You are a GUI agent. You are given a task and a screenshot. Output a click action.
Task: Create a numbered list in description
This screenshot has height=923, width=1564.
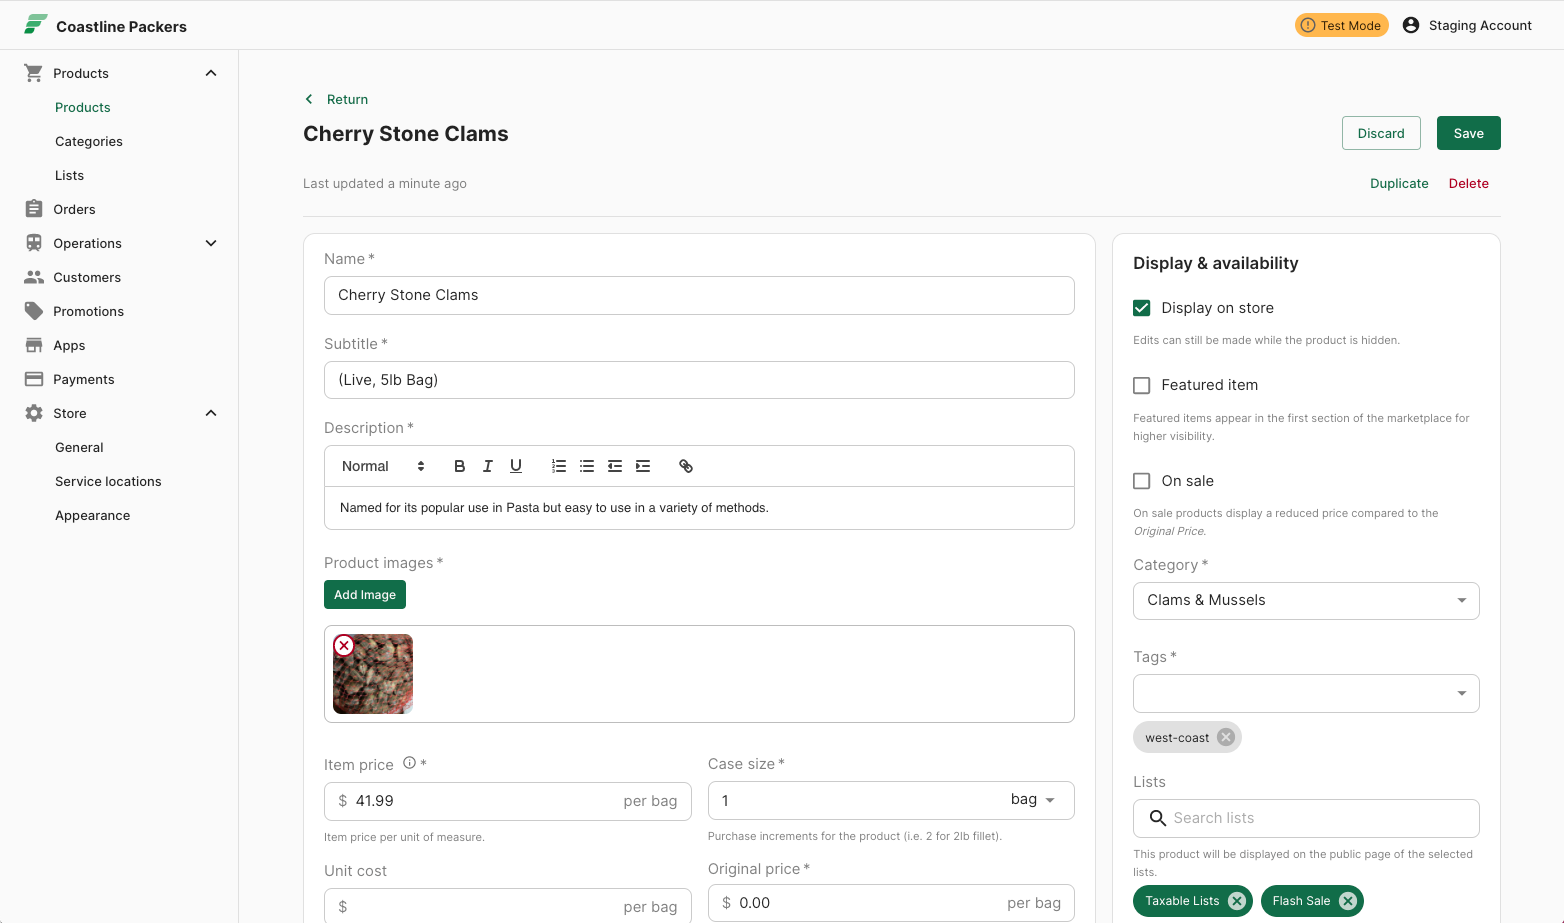coord(559,466)
